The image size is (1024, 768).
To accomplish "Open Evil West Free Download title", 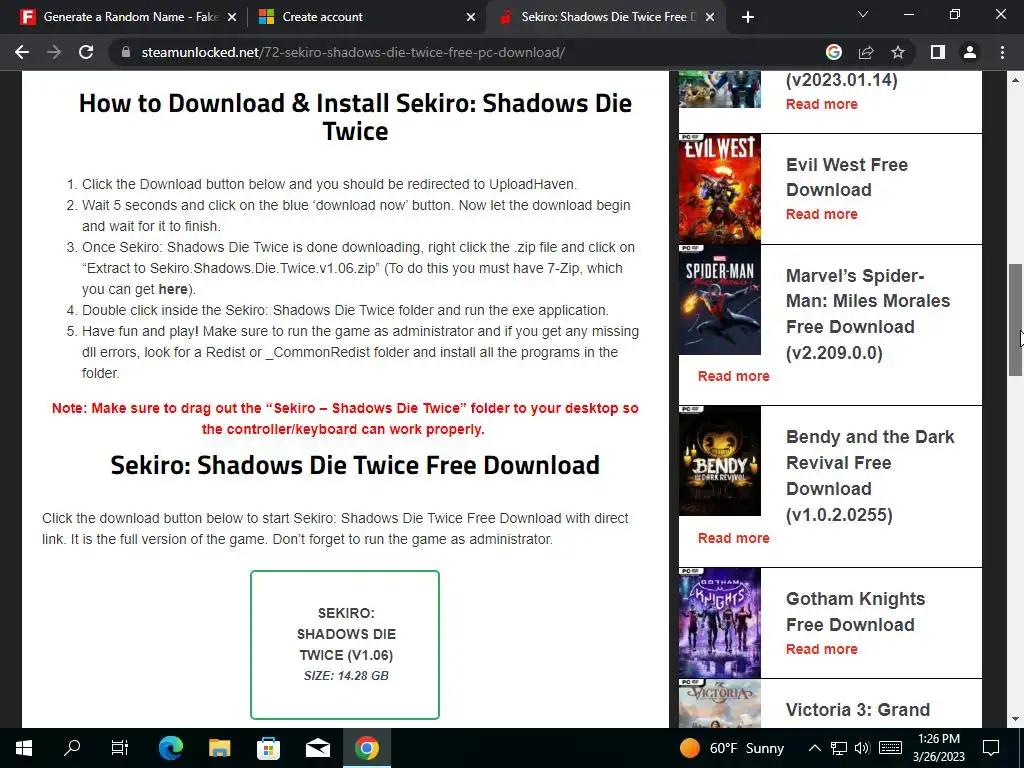I will tap(846, 177).
